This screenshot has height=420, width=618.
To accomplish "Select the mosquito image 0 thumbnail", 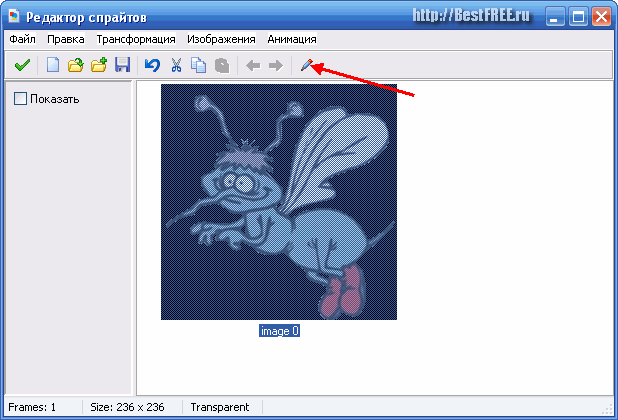I will point(279,202).
